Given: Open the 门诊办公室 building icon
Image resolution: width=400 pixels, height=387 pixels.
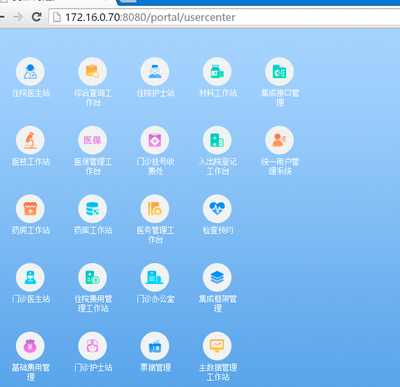Looking at the screenshot, I should (x=155, y=278).
